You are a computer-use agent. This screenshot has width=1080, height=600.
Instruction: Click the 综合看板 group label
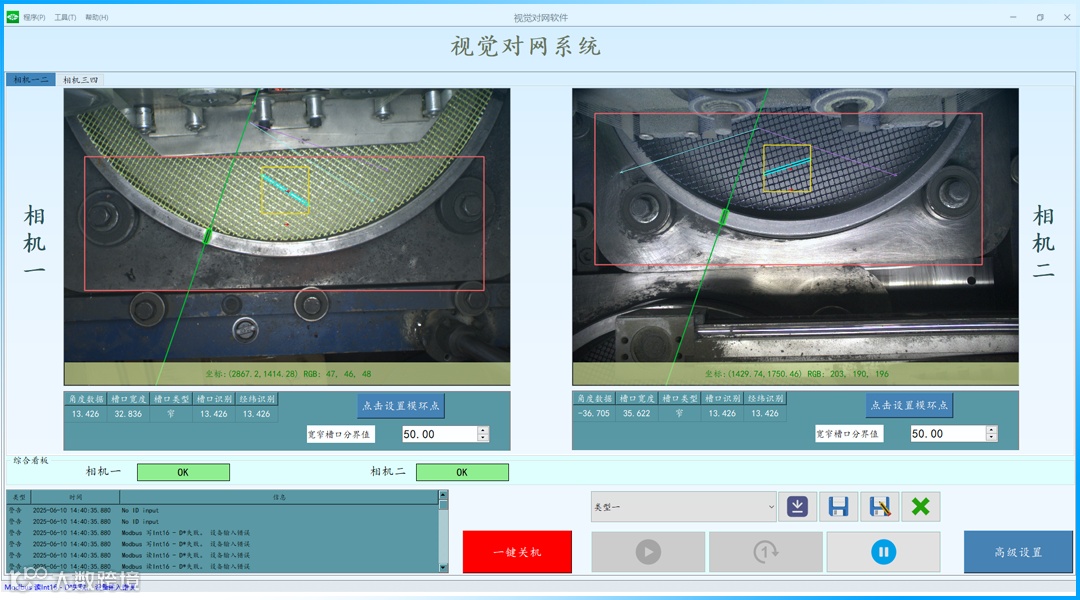coord(31,460)
